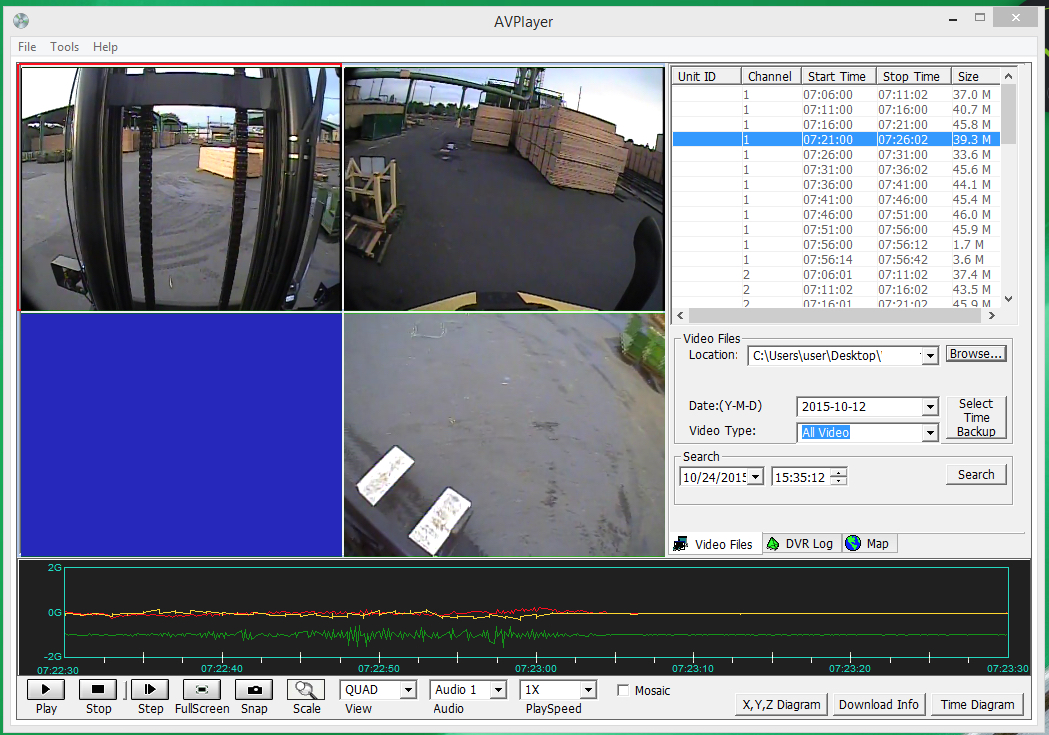This screenshot has width=1049, height=735.
Task: Open the X,Y,Z Diagram
Action: 781,705
